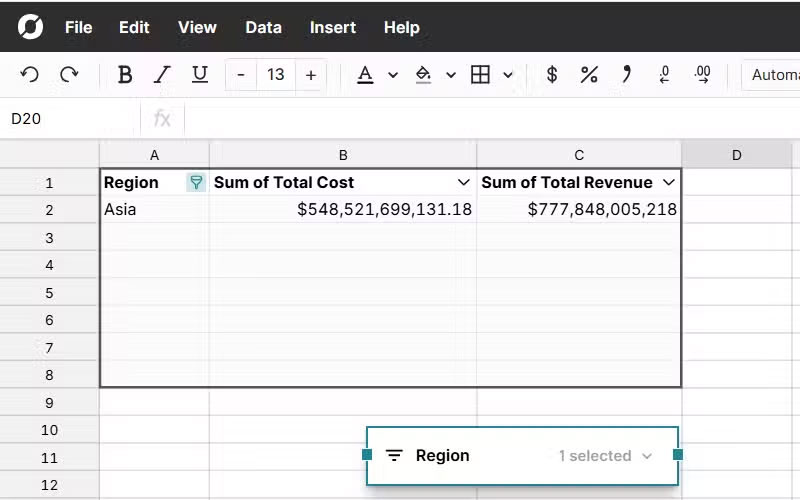The height and width of the screenshot is (500, 800).
Task: Select column C header
Action: (x=579, y=155)
